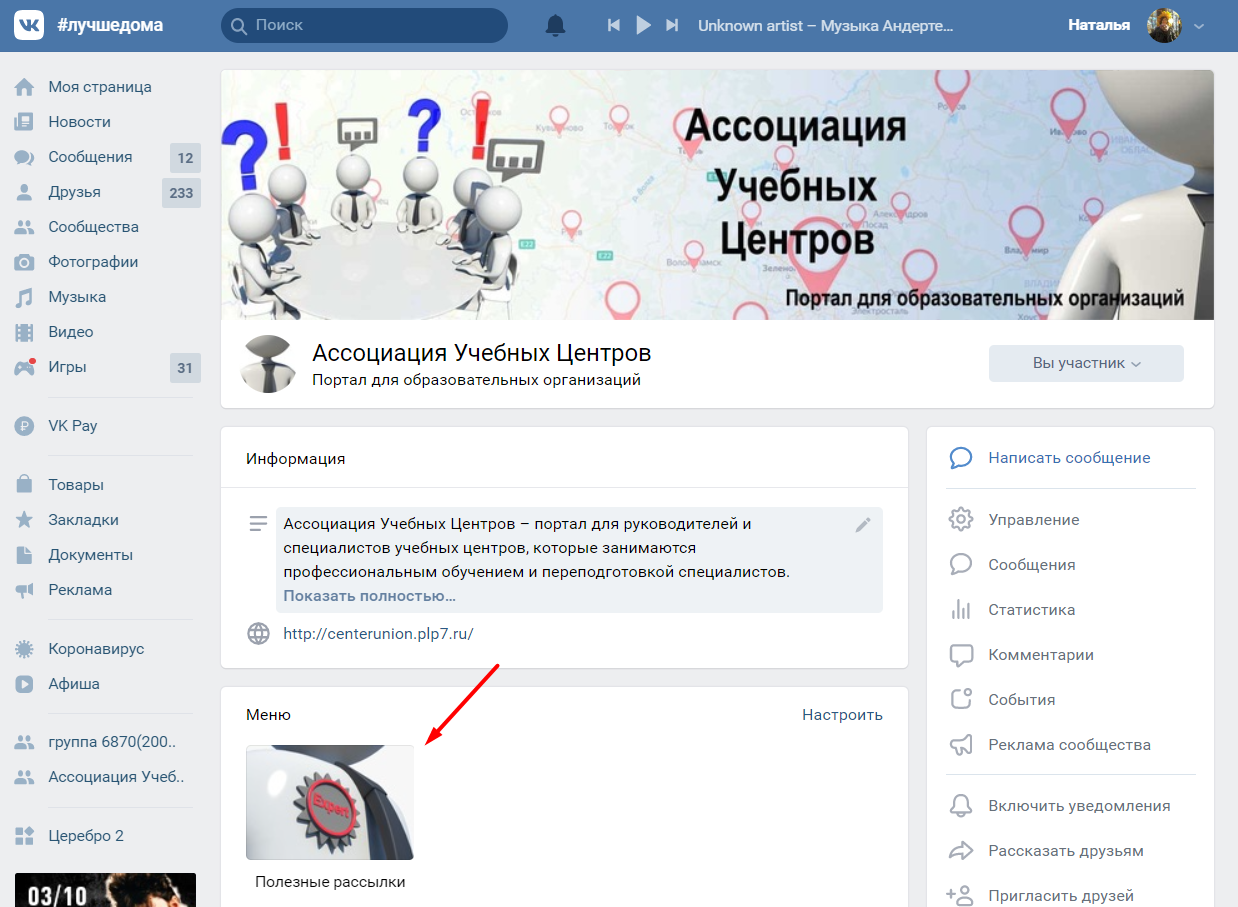This screenshot has height=907, width=1238.
Task: Focus the Поиск search field
Action: pos(364,25)
